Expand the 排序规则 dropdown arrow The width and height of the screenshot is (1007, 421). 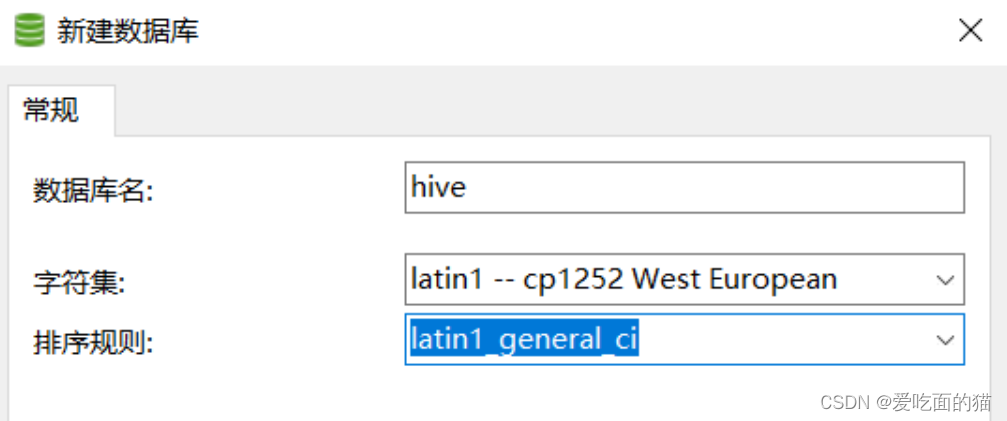(x=945, y=339)
